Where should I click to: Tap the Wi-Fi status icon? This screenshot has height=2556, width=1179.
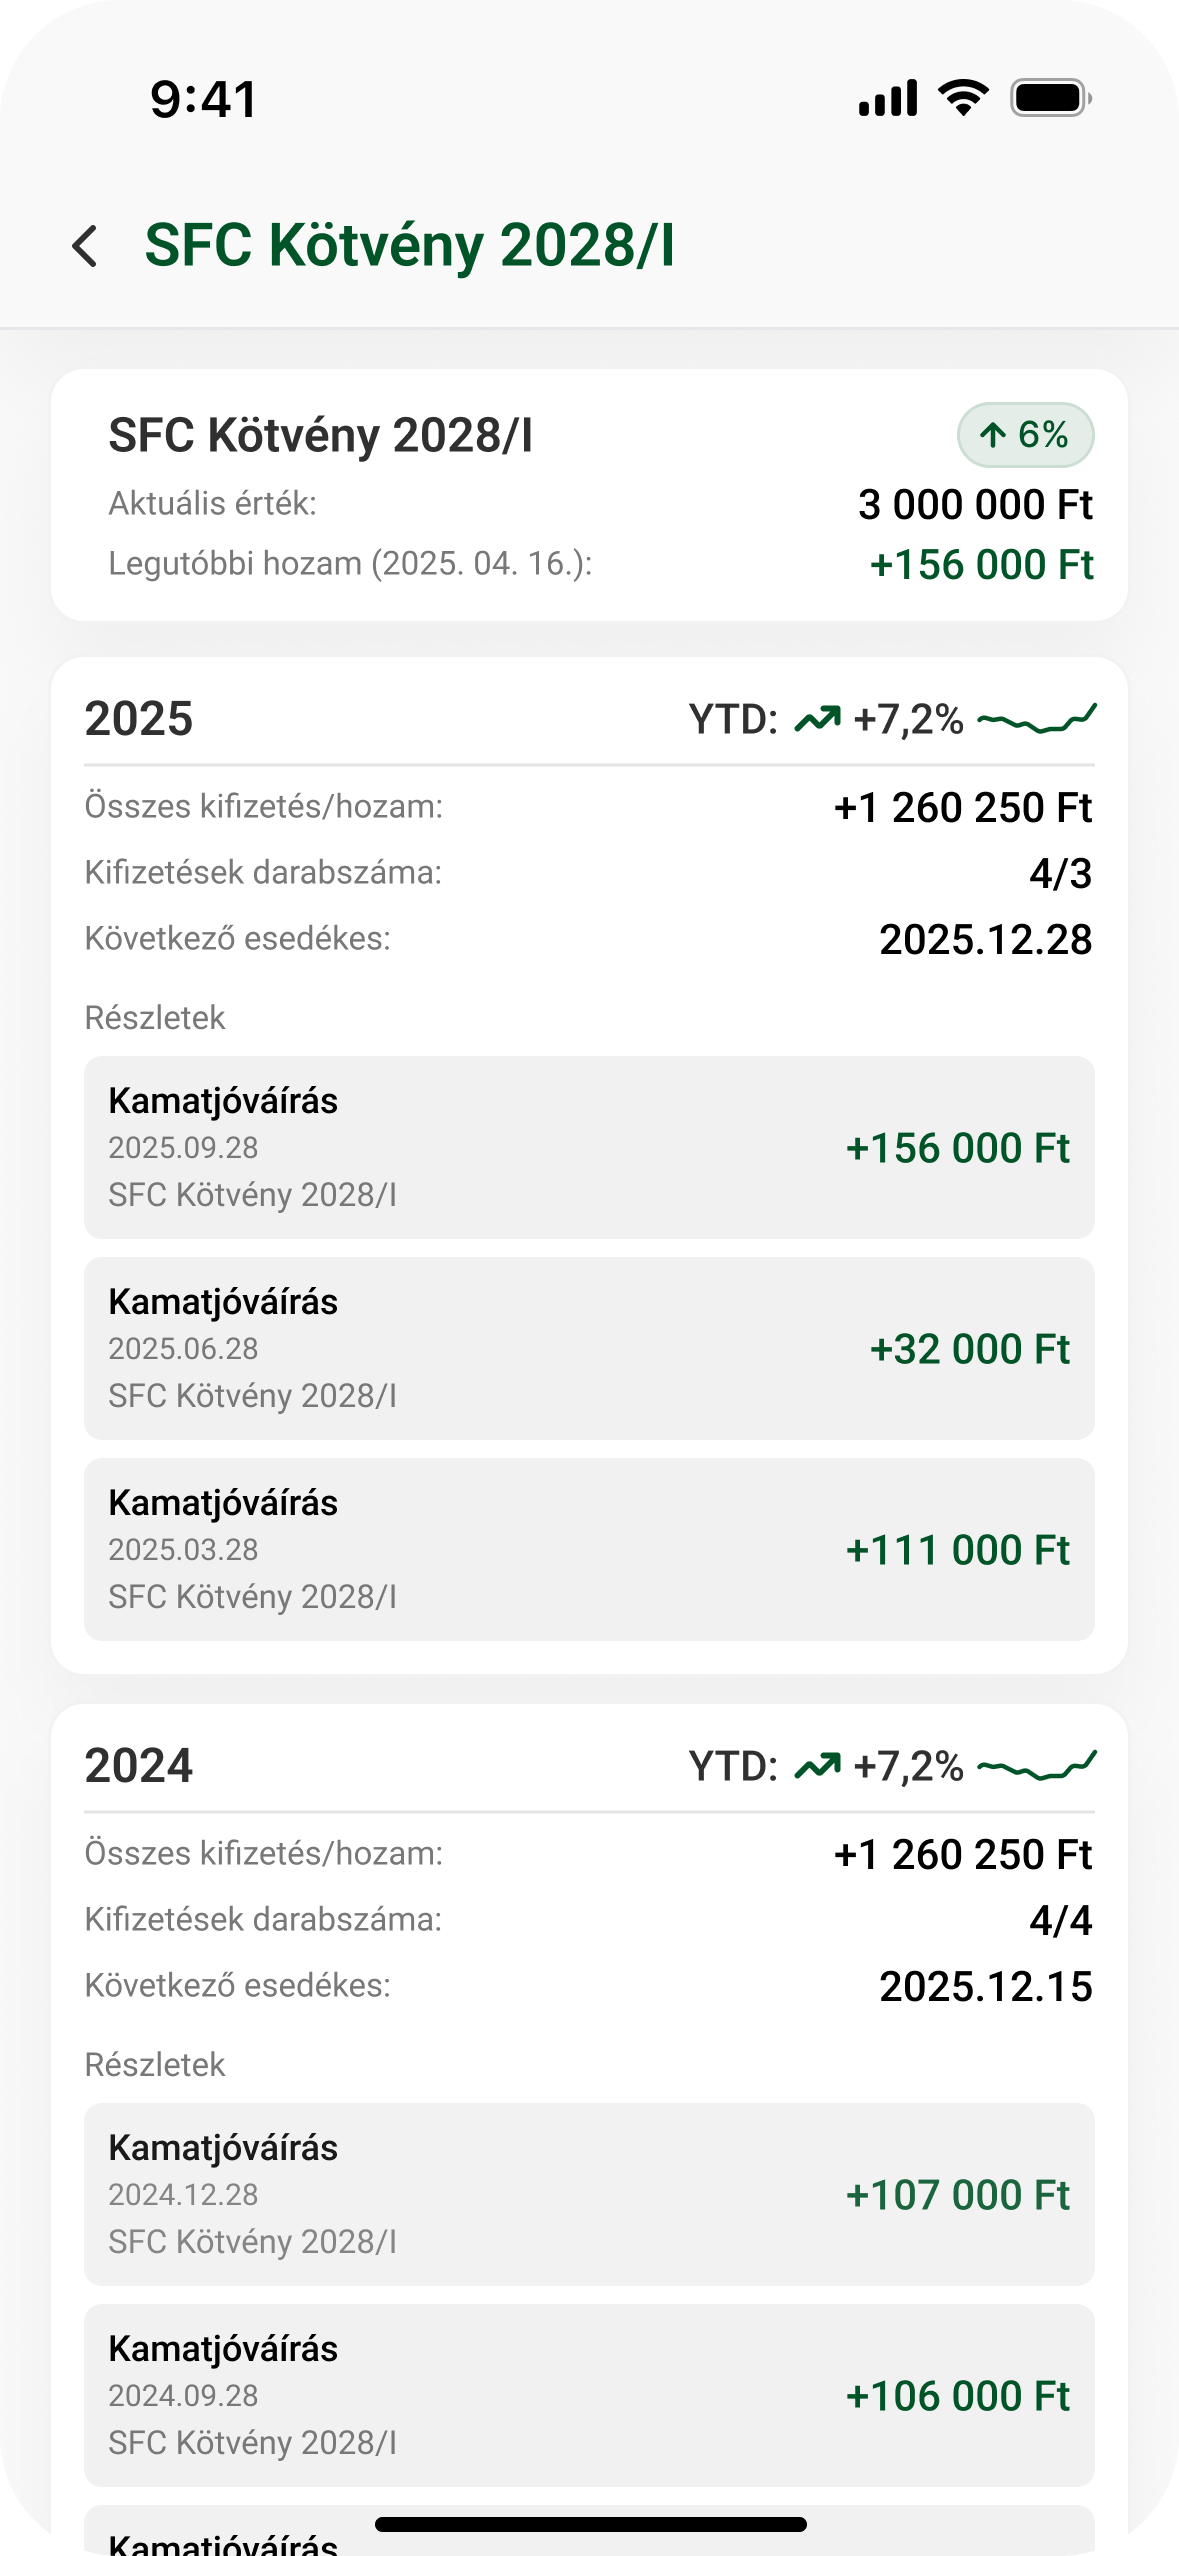pos(963,98)
